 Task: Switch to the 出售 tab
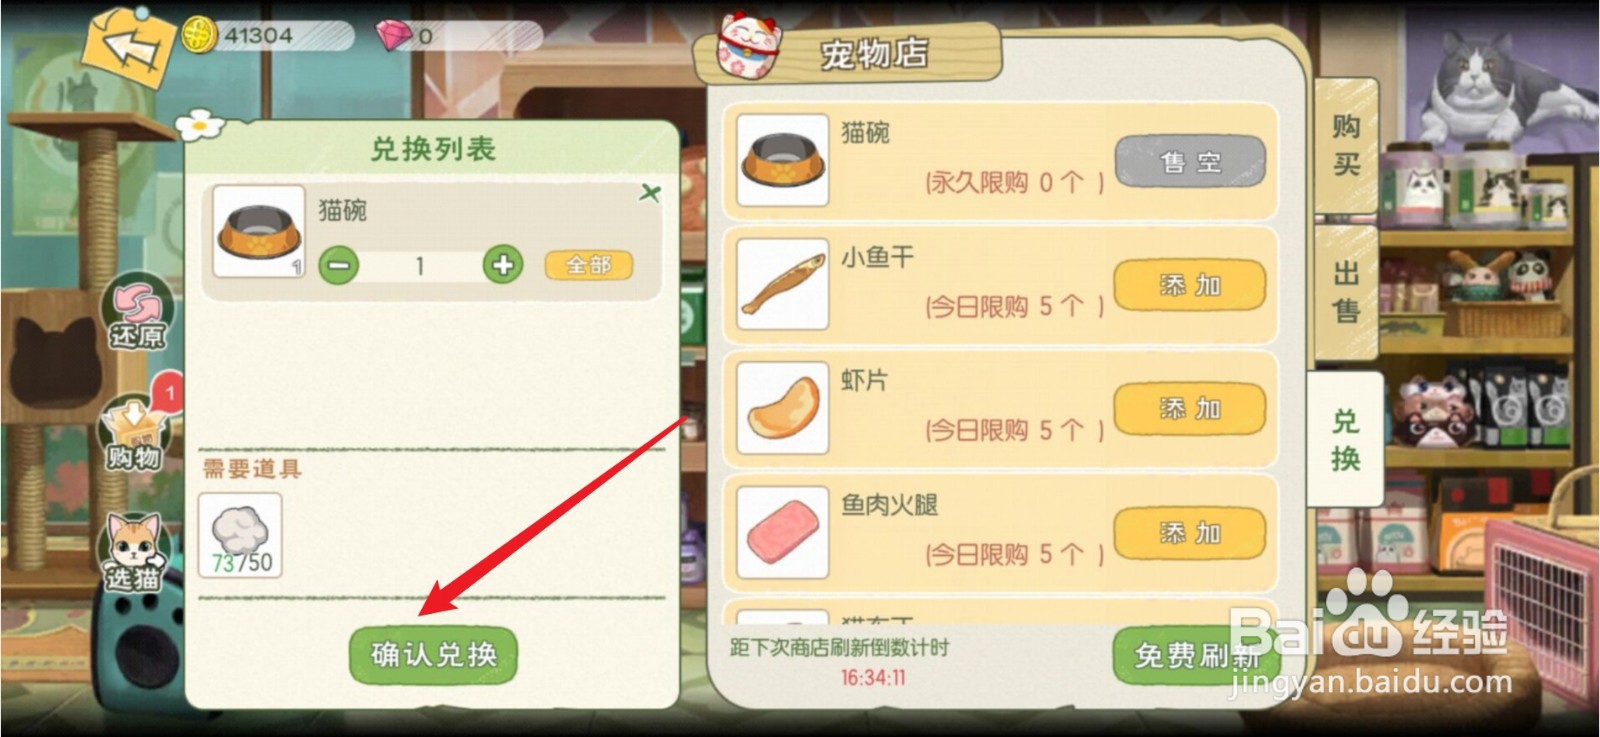coord(1346,292)
